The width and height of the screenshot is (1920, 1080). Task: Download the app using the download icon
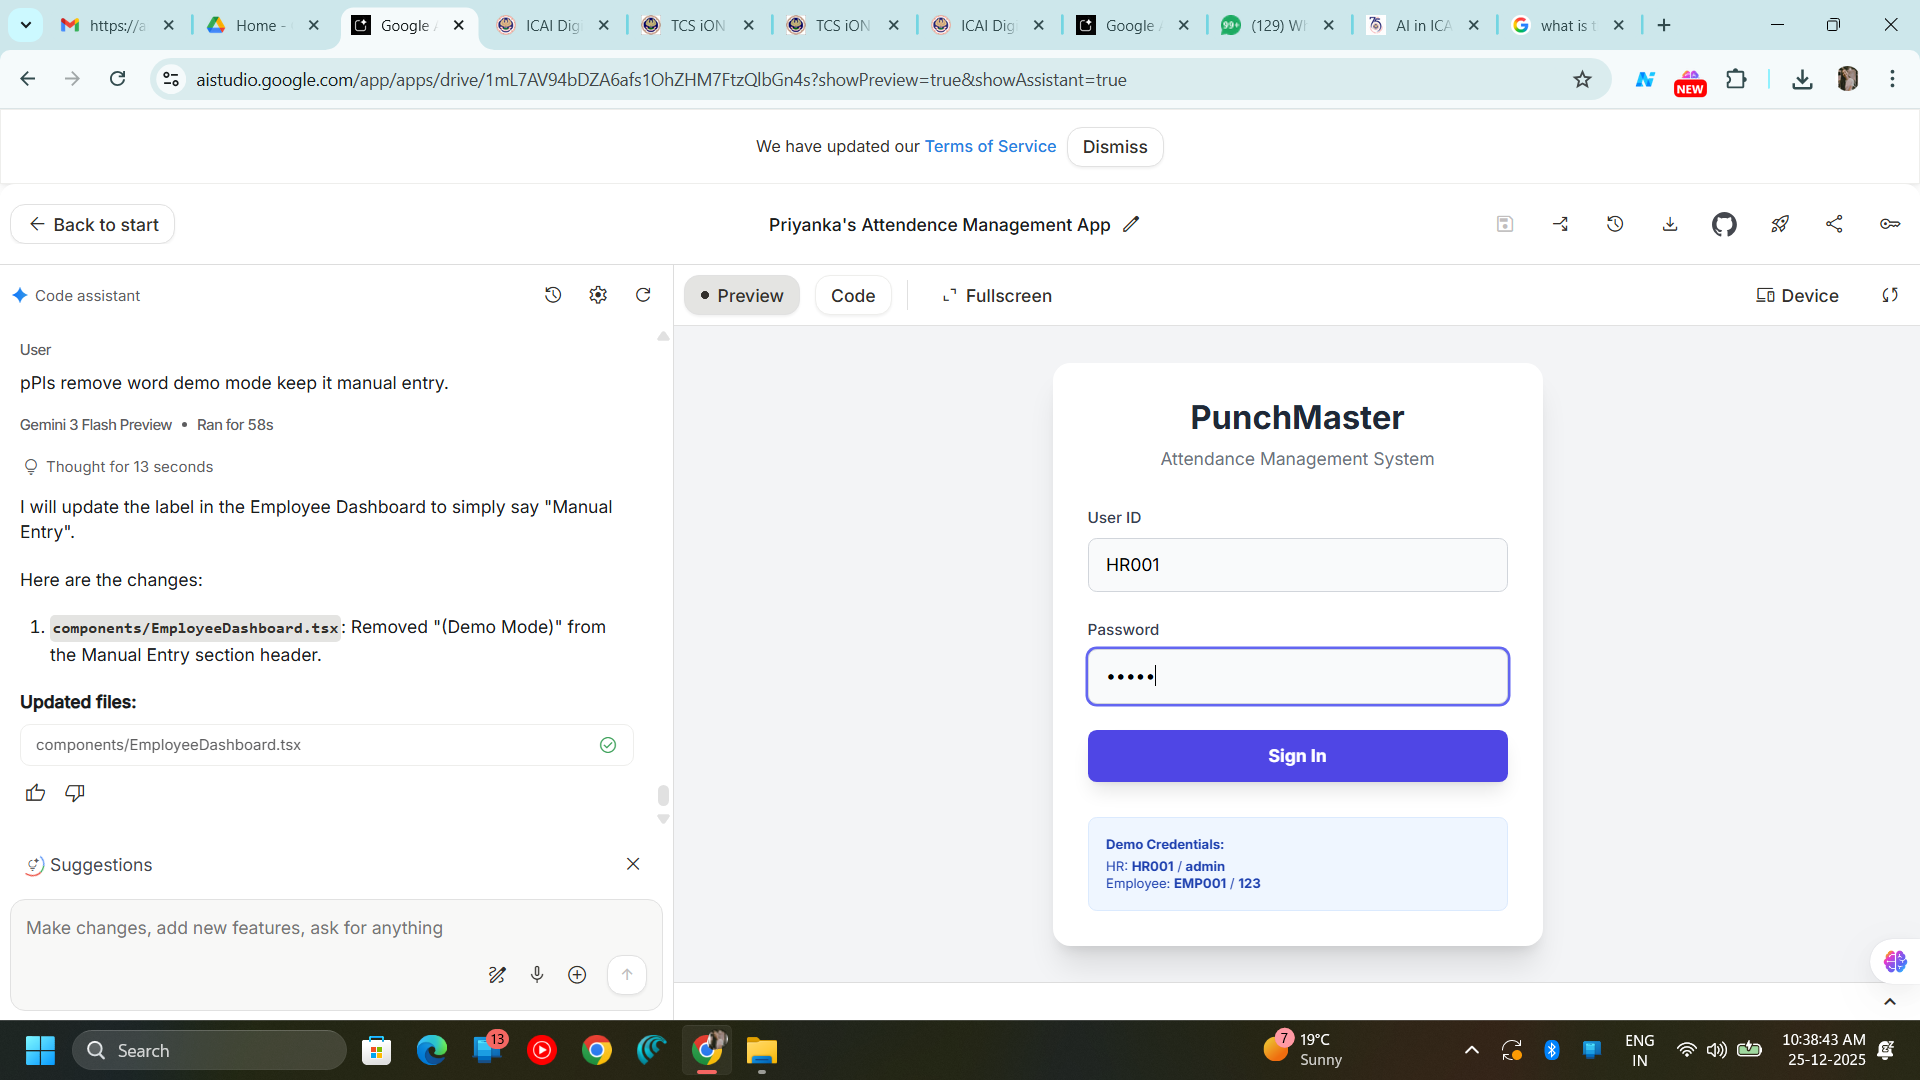1670,224
